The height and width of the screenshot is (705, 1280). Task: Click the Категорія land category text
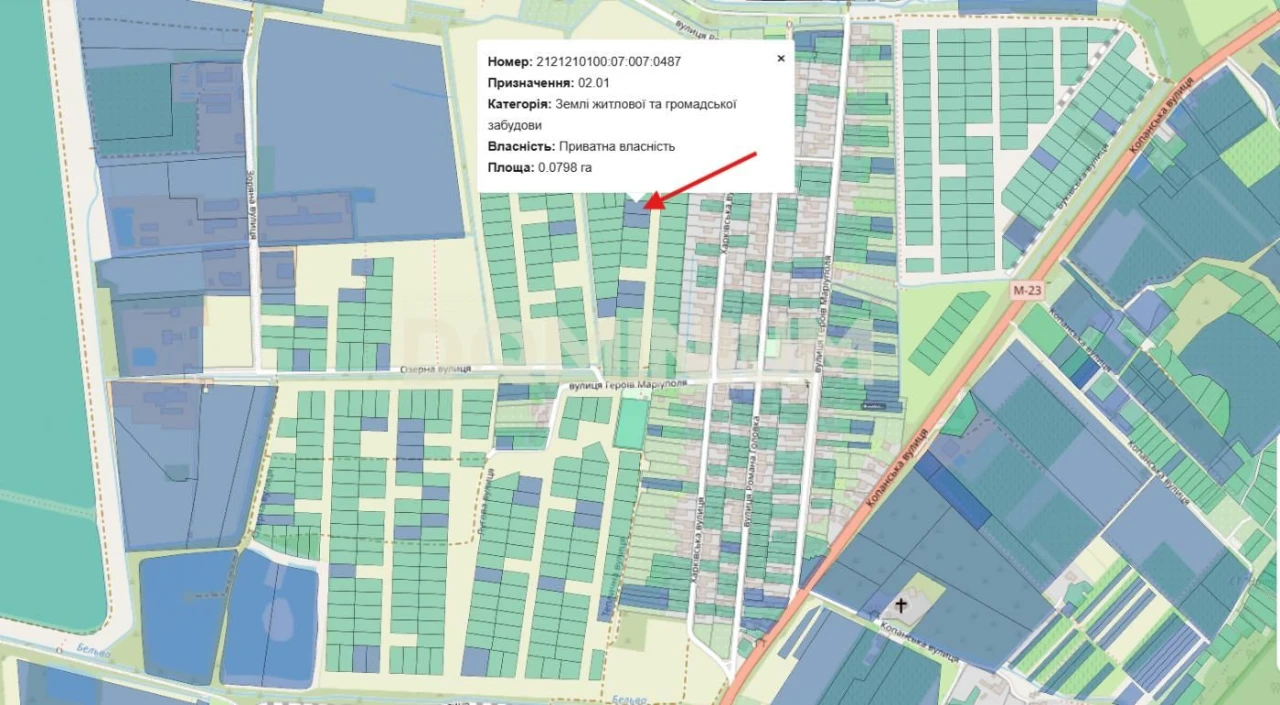click(x=612, y=114)
